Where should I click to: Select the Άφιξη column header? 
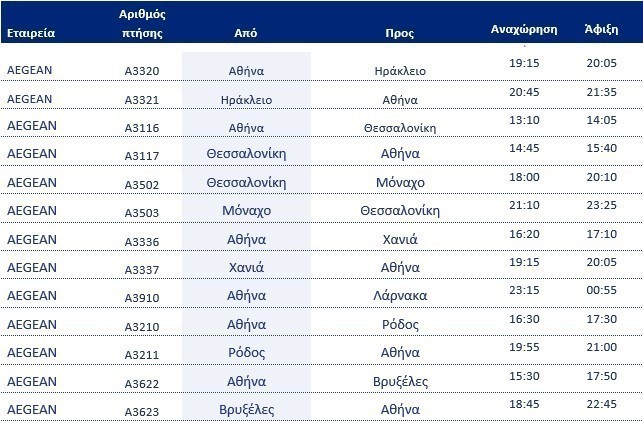pyautogui.click(x=600, y=30)
